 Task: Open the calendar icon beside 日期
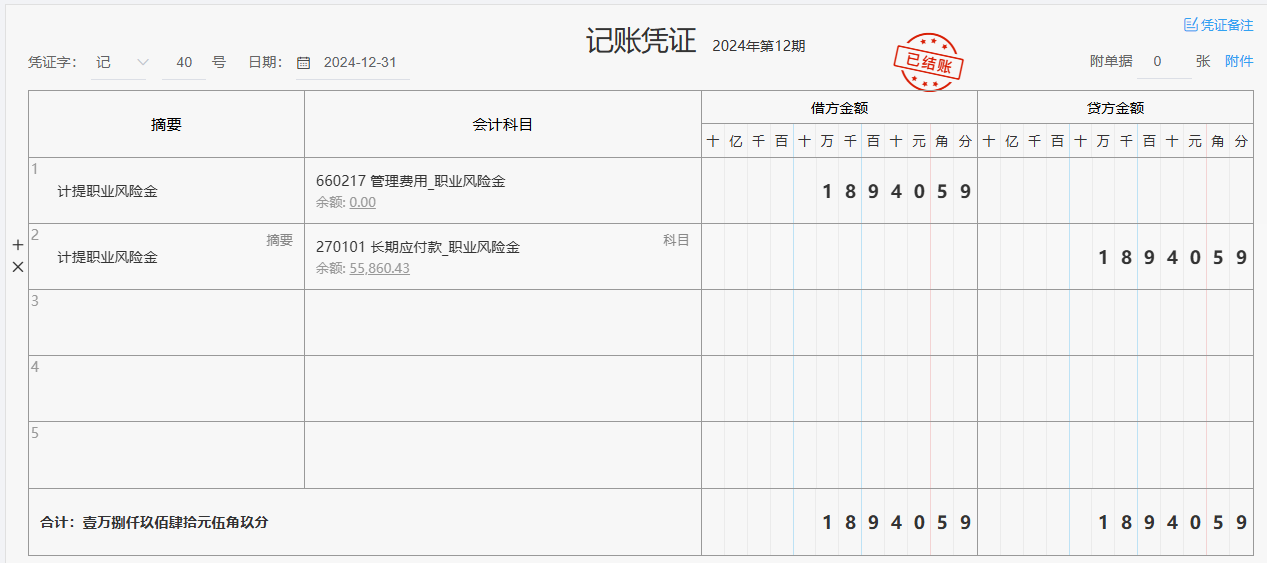(x=303, y=63)
